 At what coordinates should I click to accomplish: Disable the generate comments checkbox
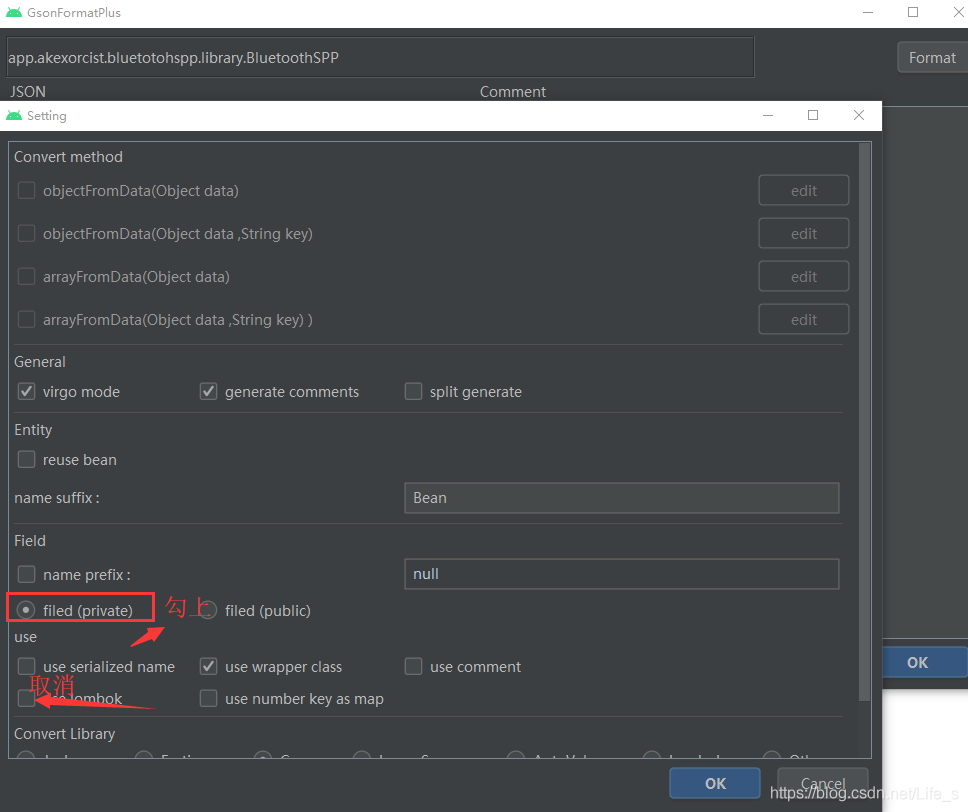click(208, 391)
